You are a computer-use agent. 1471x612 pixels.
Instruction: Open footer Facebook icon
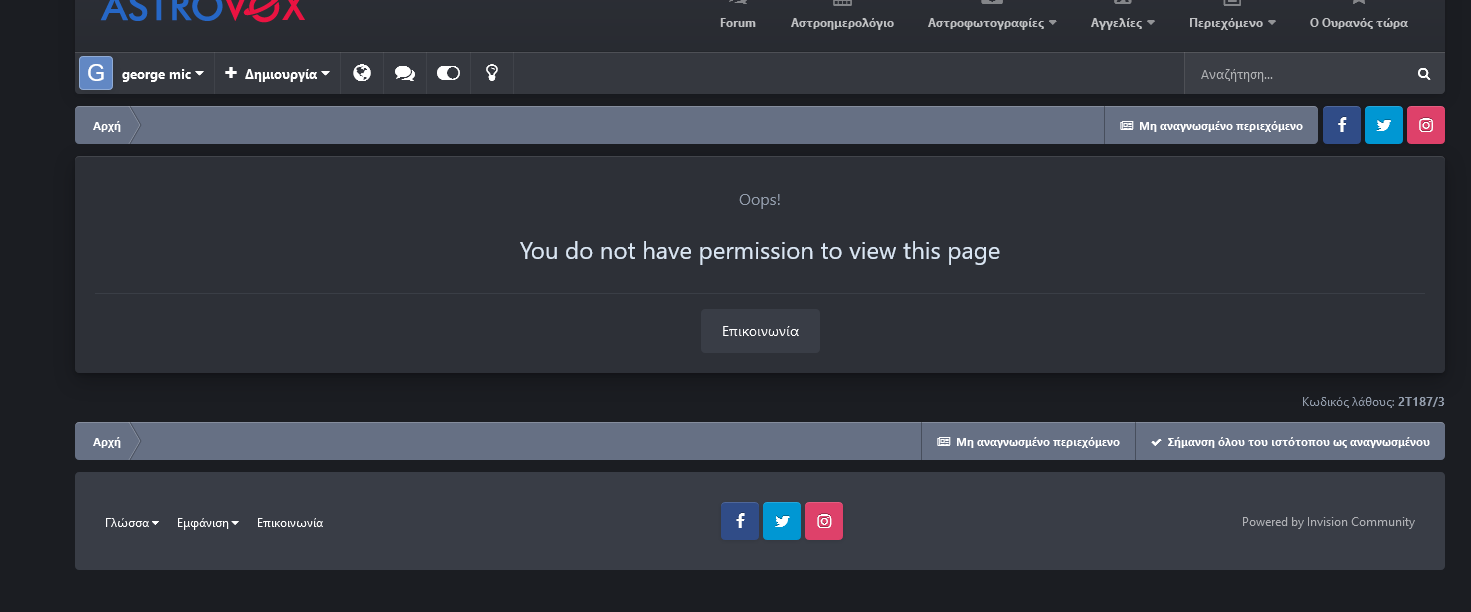[740, 521]
